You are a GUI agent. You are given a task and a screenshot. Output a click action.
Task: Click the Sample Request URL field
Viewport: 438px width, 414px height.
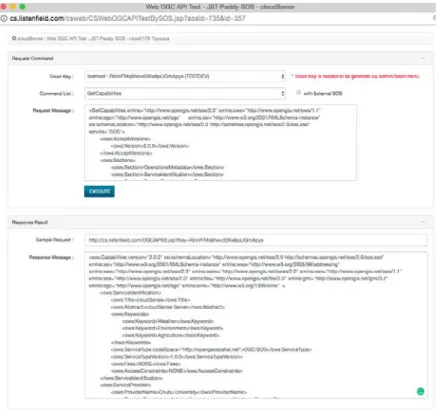coord(256,240)
